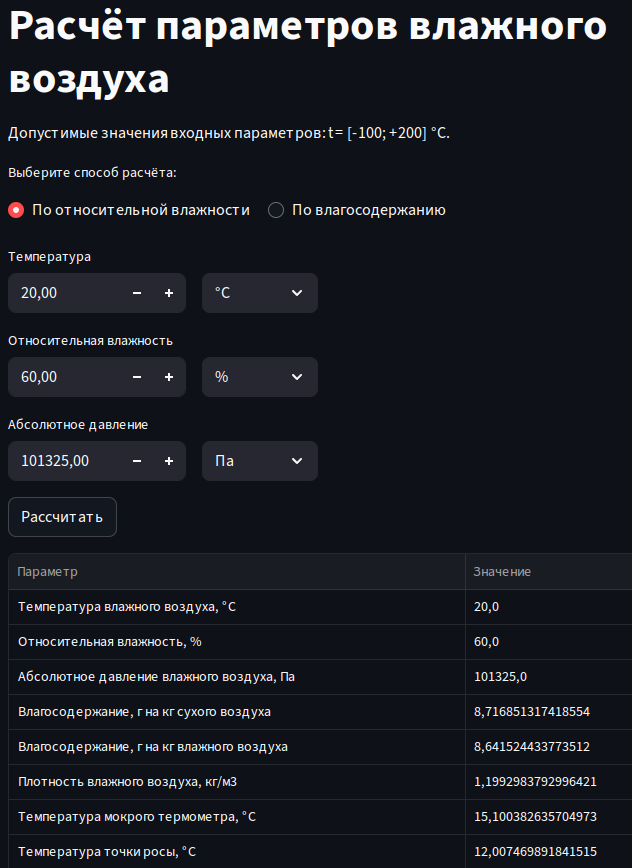Click the minus icon for Температура

137,293
